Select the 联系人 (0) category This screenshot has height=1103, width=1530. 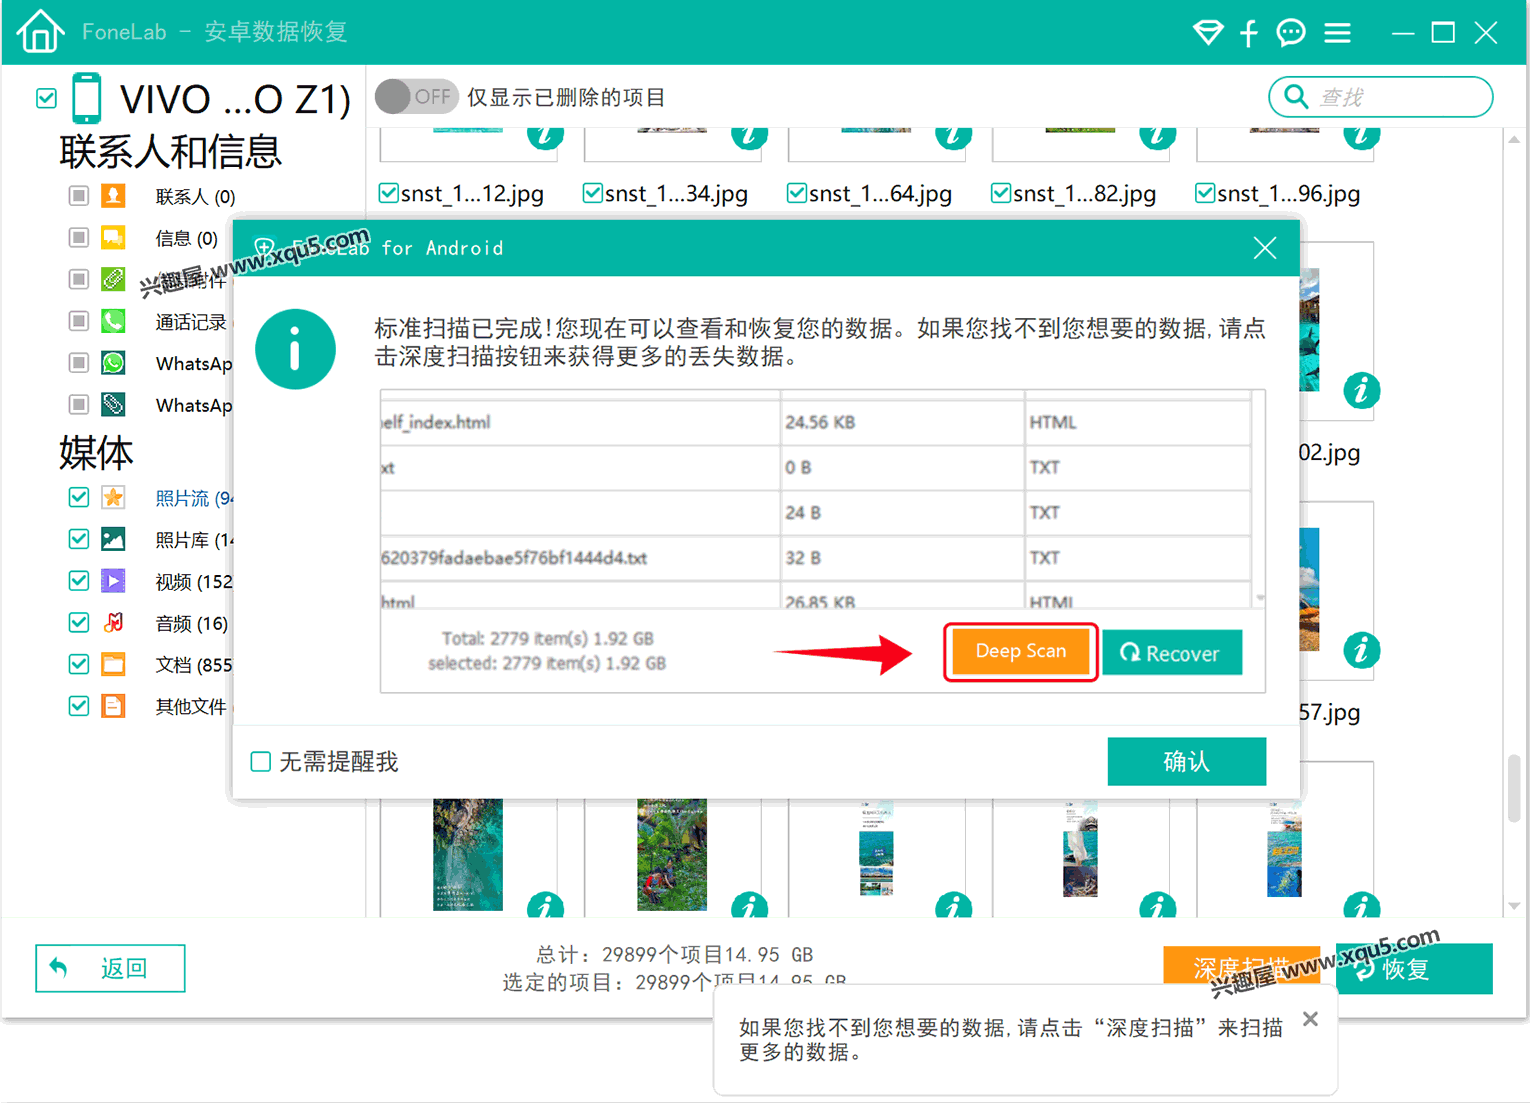click(x=195, y=197)
